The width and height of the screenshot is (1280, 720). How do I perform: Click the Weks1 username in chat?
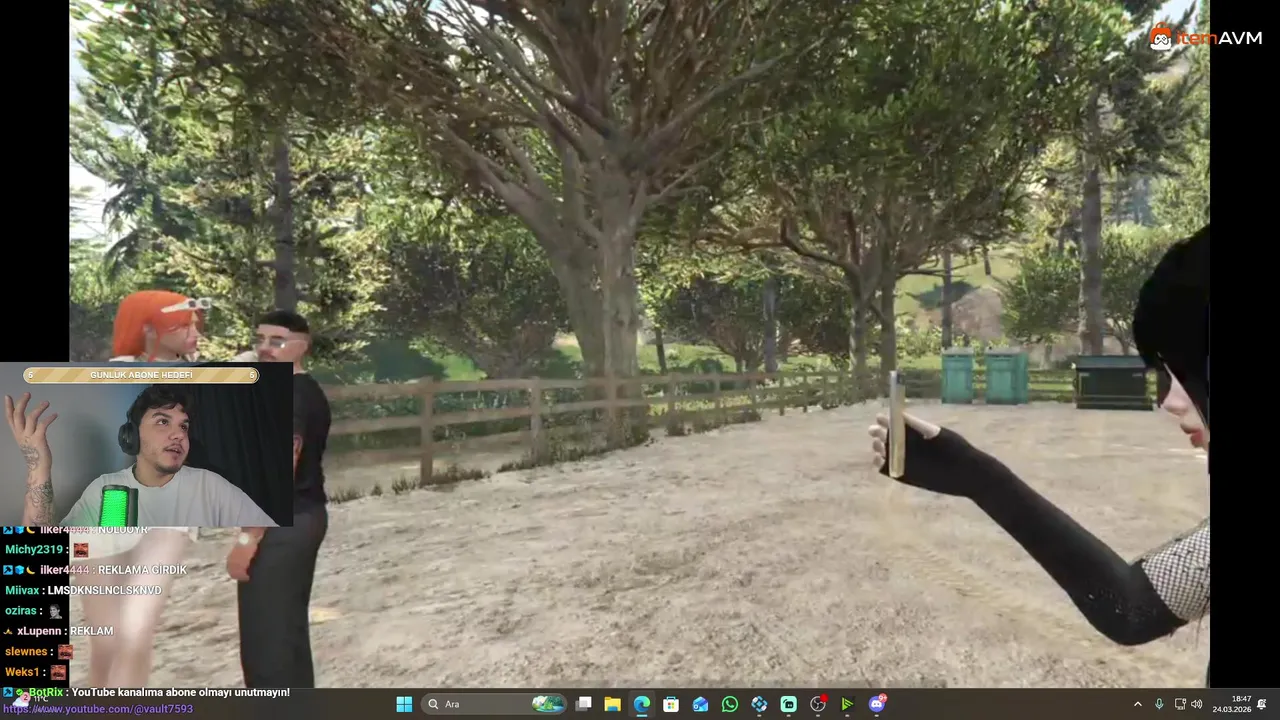coord(22,672)
